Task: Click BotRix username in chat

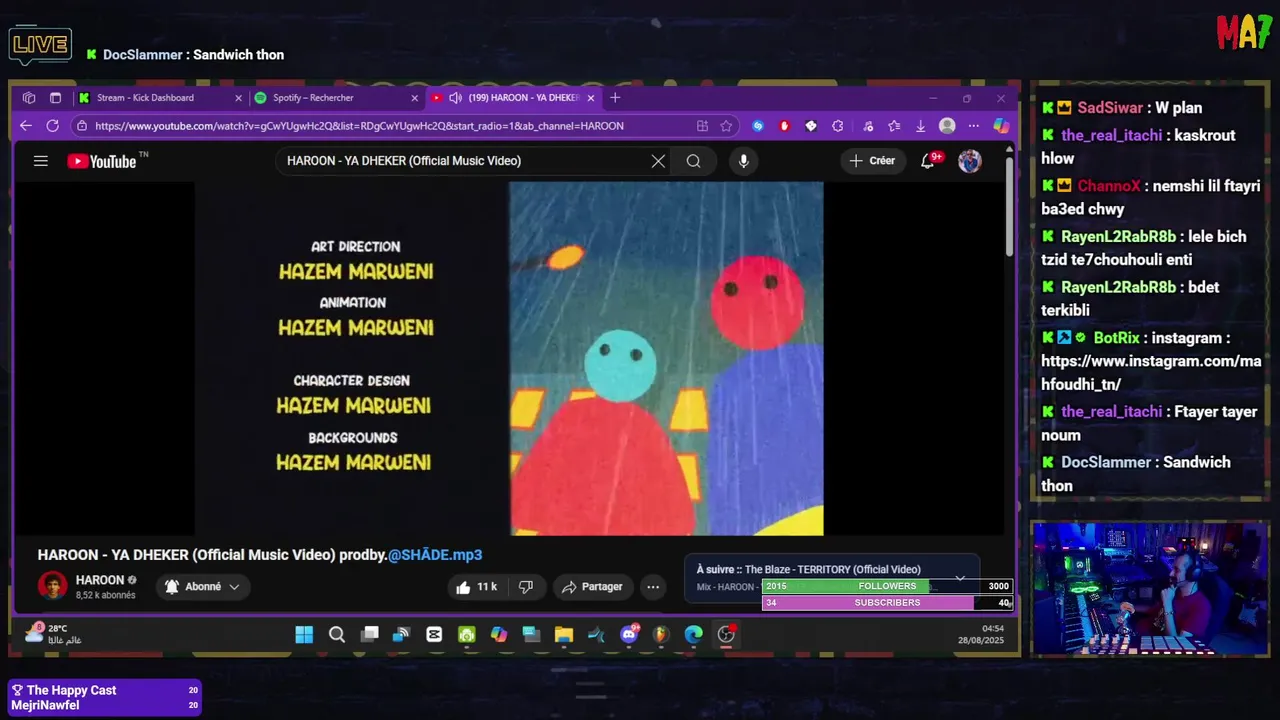Action: 1116,338
